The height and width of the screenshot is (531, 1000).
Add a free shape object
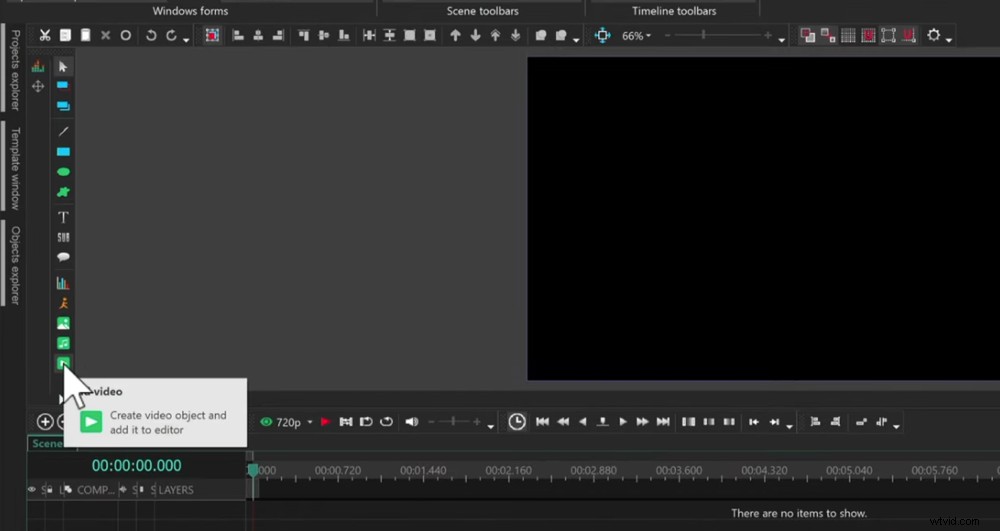(63, 192)
